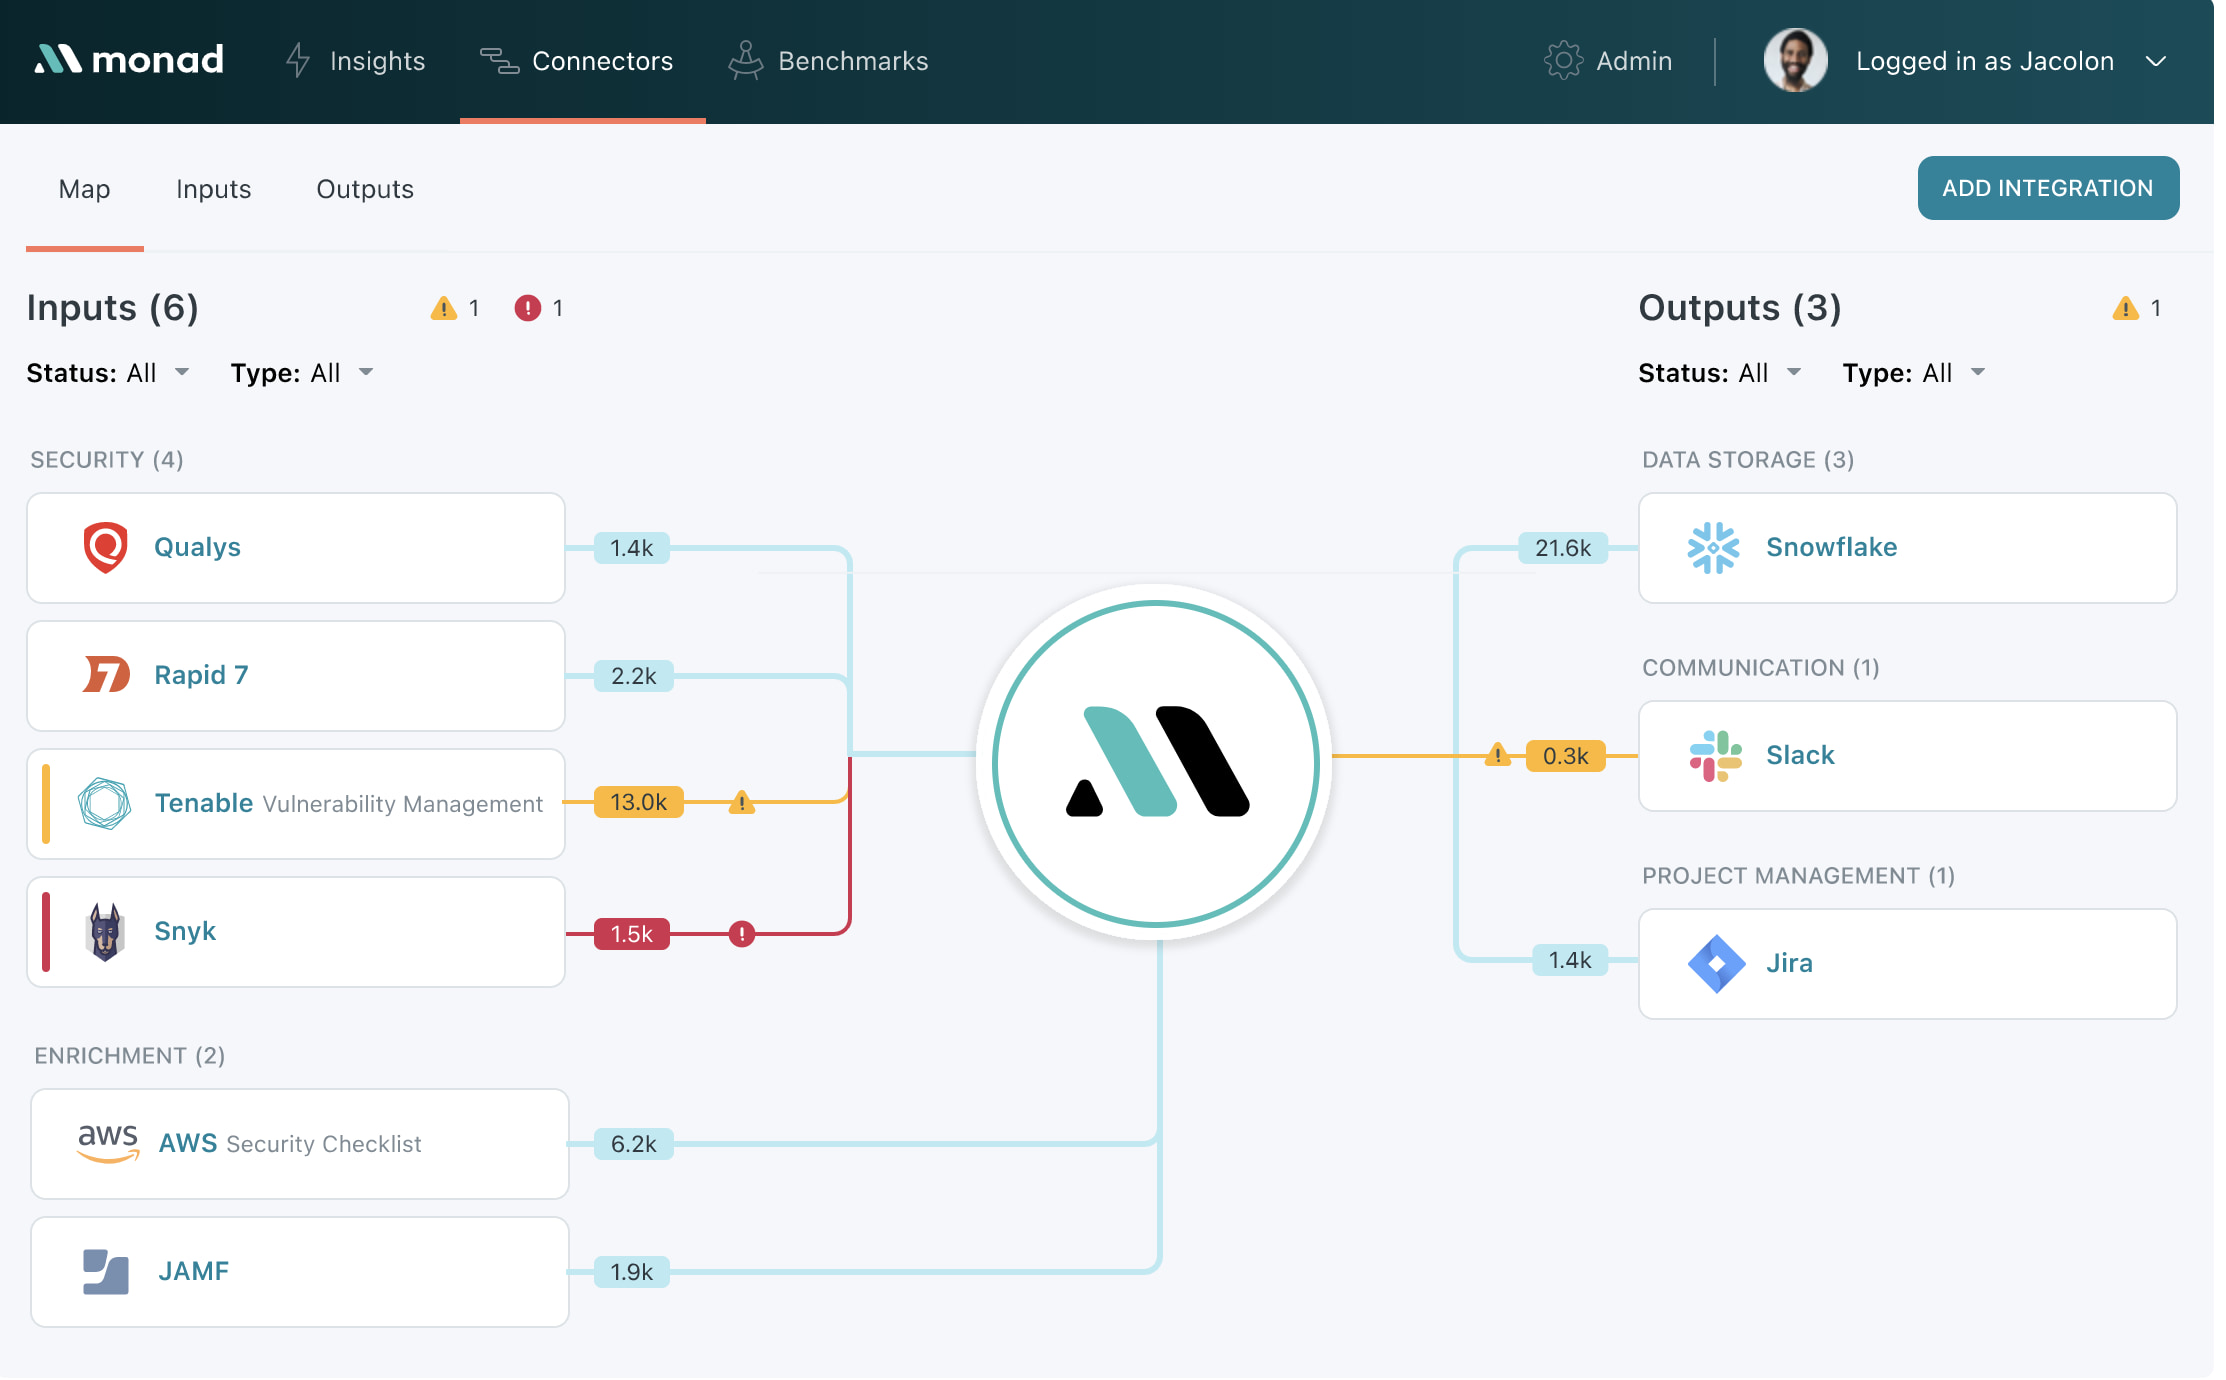Screen dimensions: 2226x1380
Task: Open the Outputs Type filter dropdown
Action: (1914, 373)
